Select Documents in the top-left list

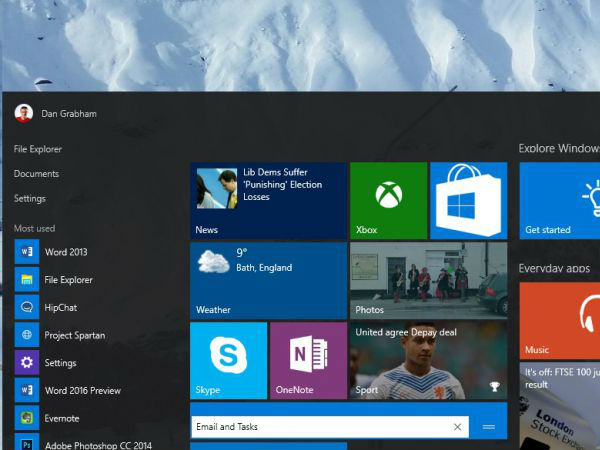pyautogui.click(x=36, y=174)
